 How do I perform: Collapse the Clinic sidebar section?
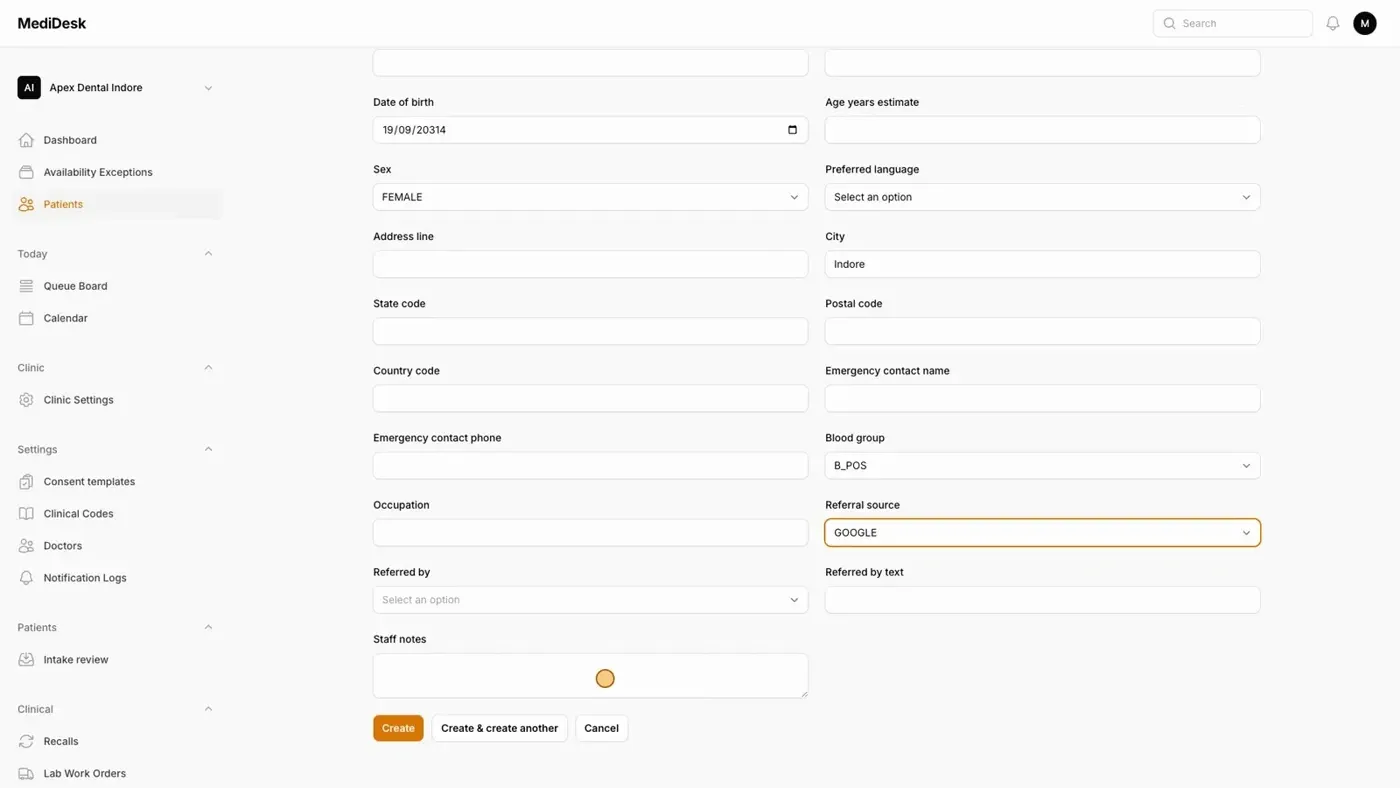208,368
